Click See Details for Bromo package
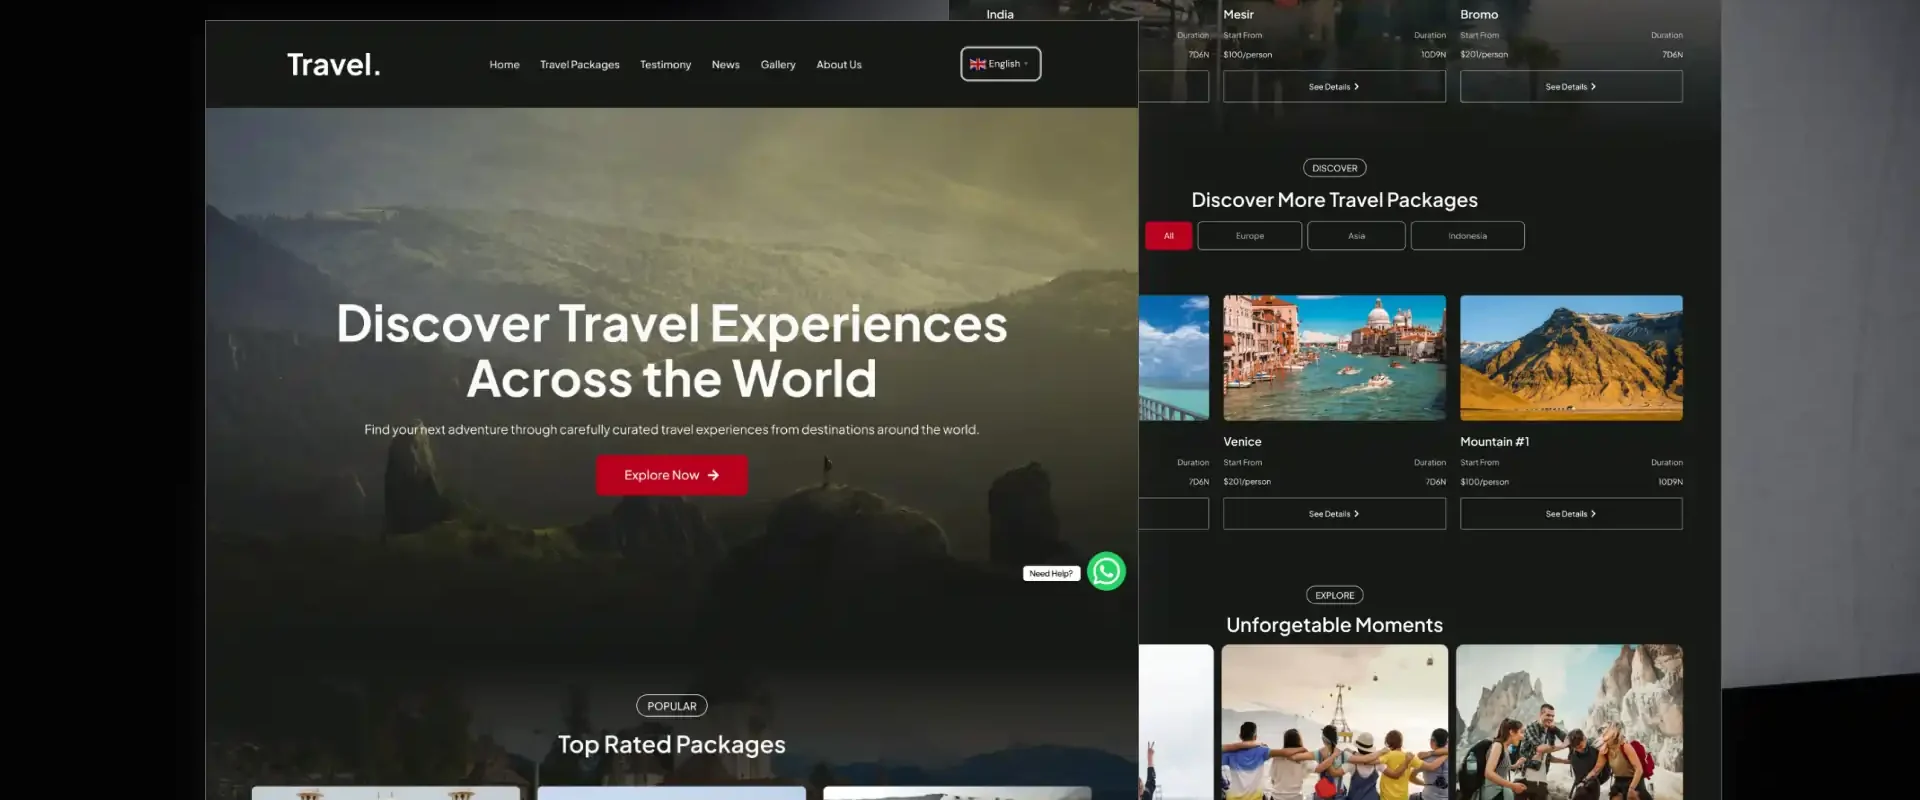The height and width of the screenshot is (800, 1920). [x=1571, y=87]
